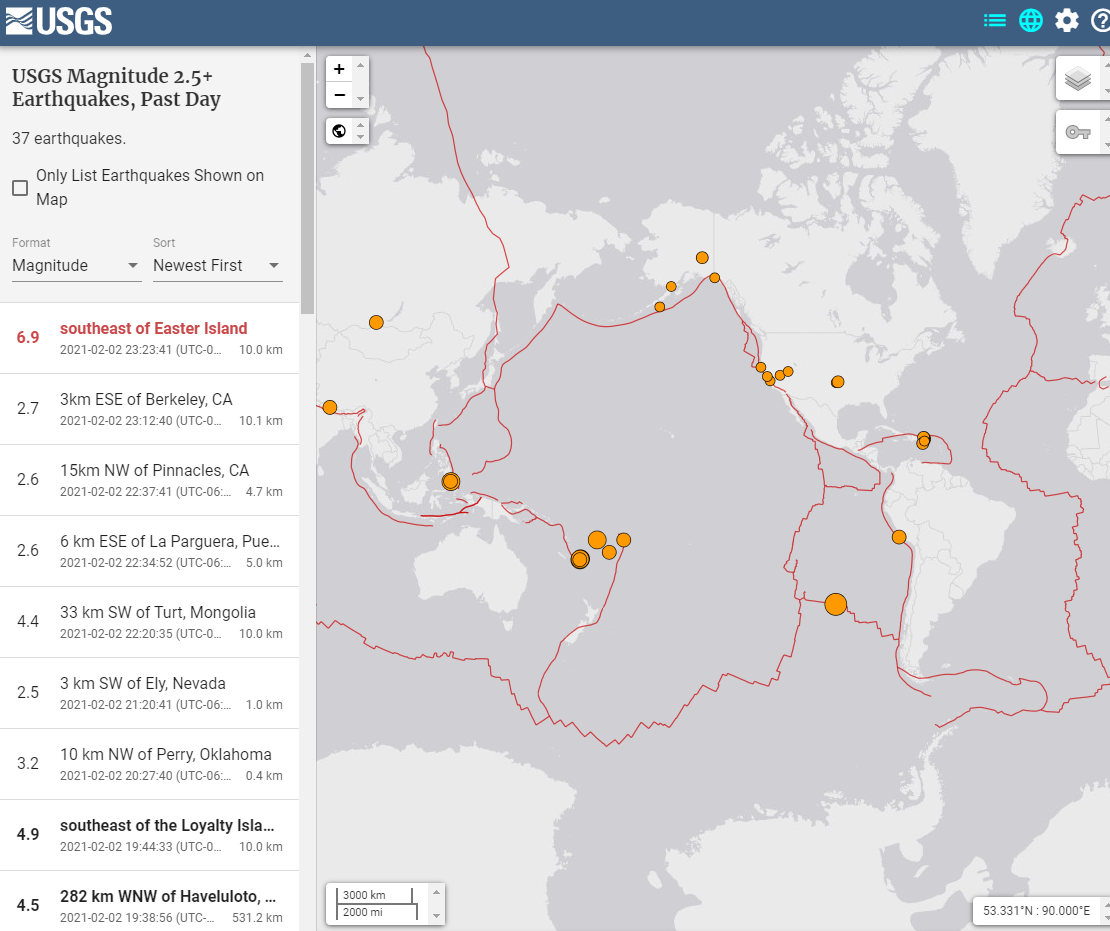
Task: Open southeast of Easter Island 6.9 event
Action: pos(149,338)
